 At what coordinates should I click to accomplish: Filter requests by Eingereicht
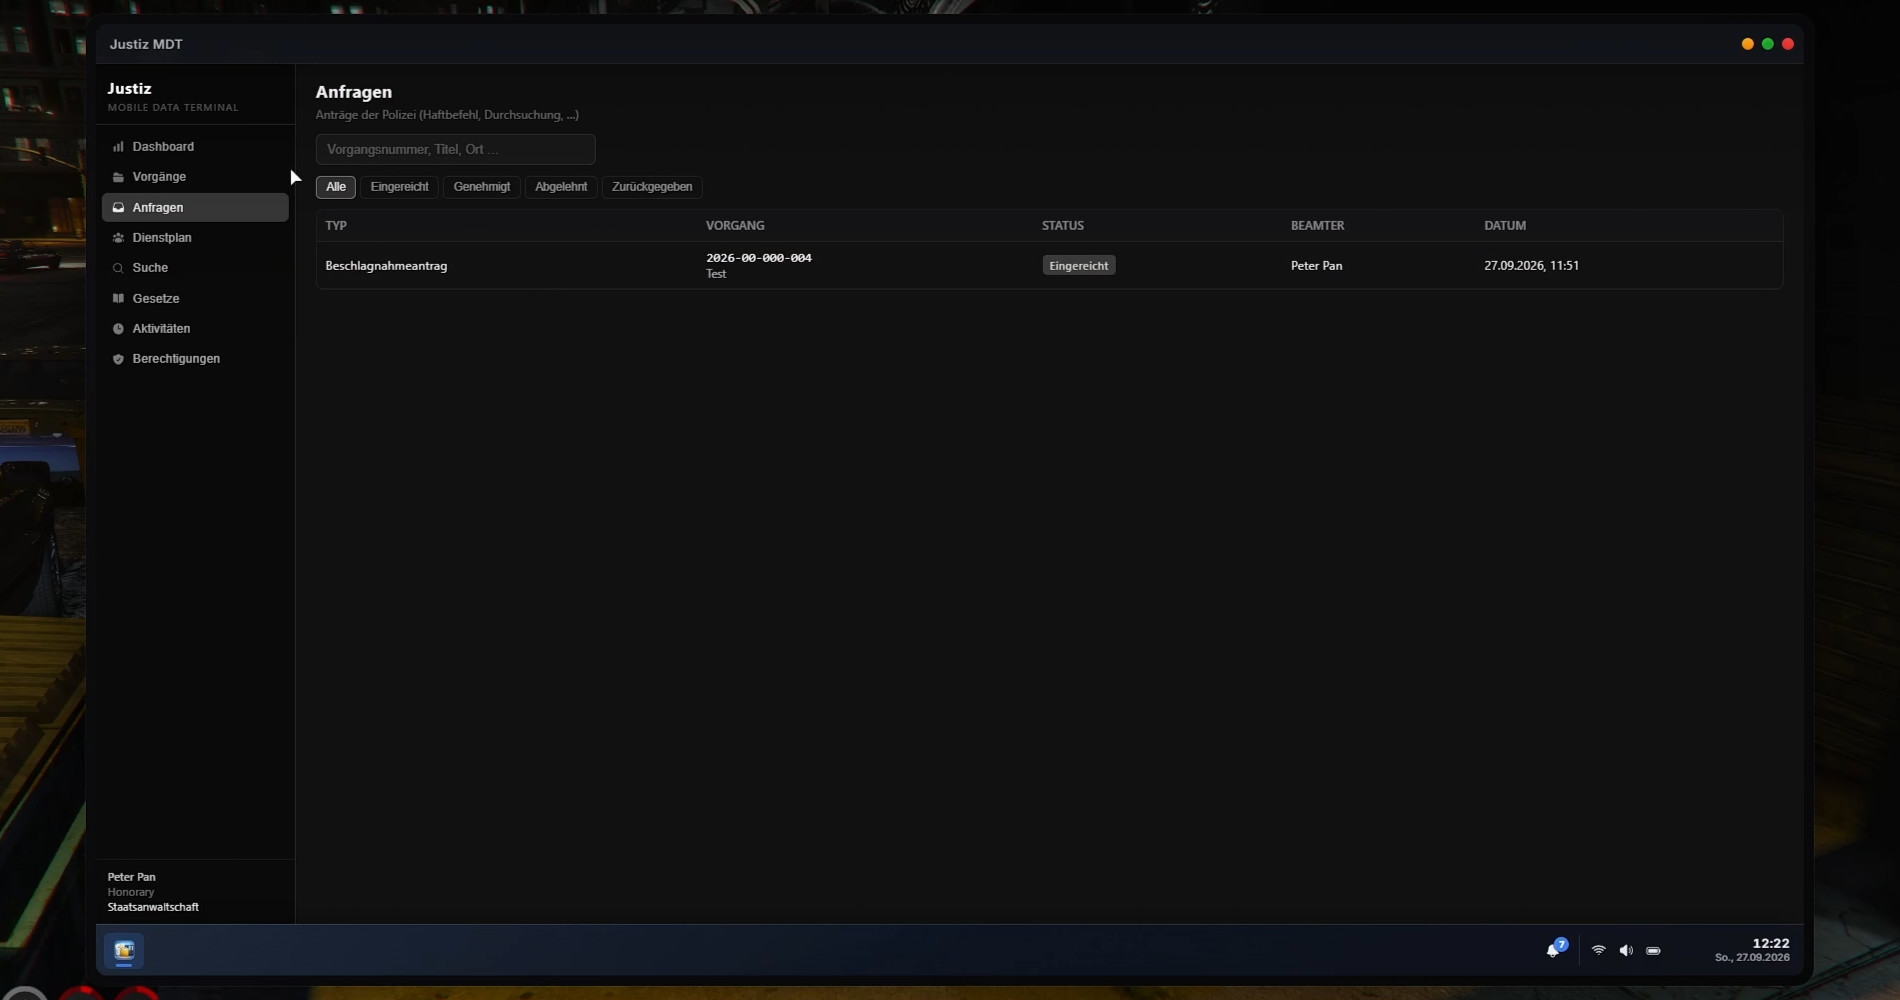pyautogui.click(x=399, y=187)
